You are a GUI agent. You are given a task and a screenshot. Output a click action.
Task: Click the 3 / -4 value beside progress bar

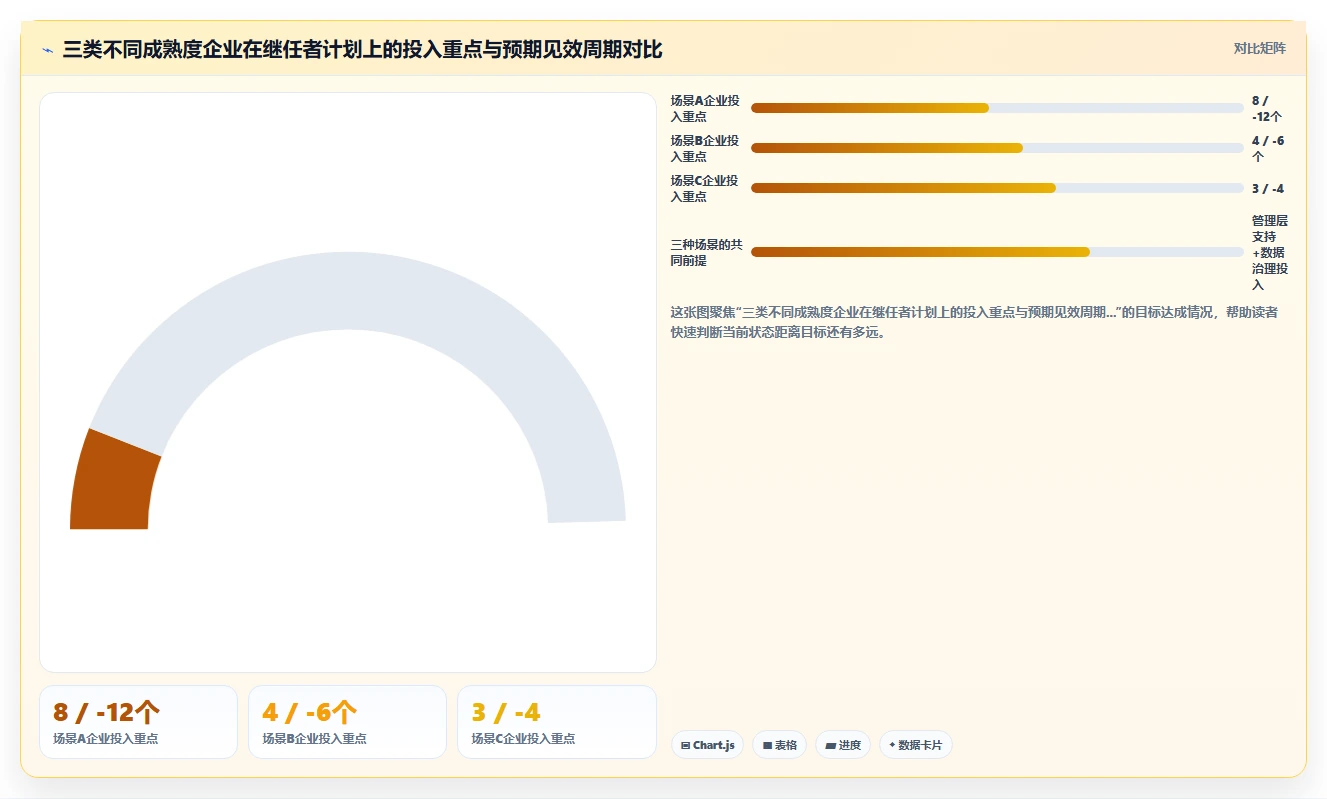[x=1268, y=188]
